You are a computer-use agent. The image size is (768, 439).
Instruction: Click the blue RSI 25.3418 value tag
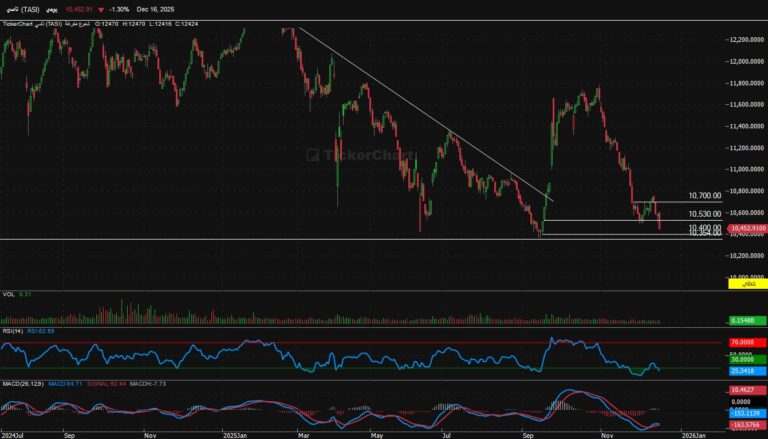(740, 369)
